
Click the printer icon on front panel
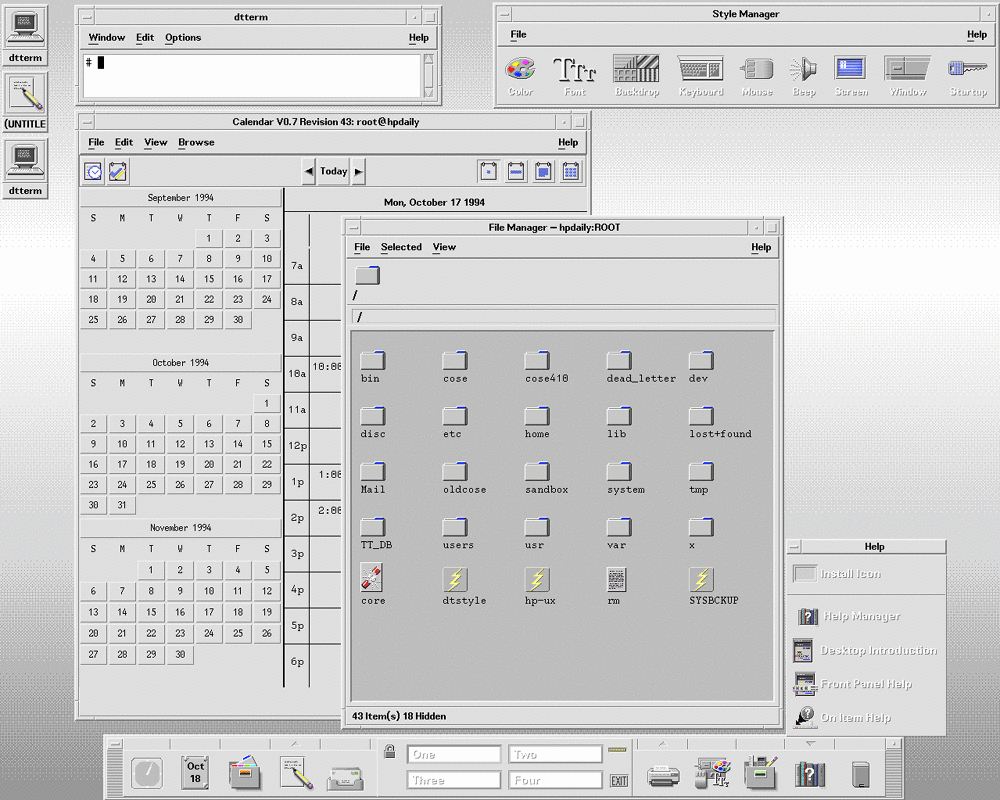pyautogui.click(x=663, y=776)
